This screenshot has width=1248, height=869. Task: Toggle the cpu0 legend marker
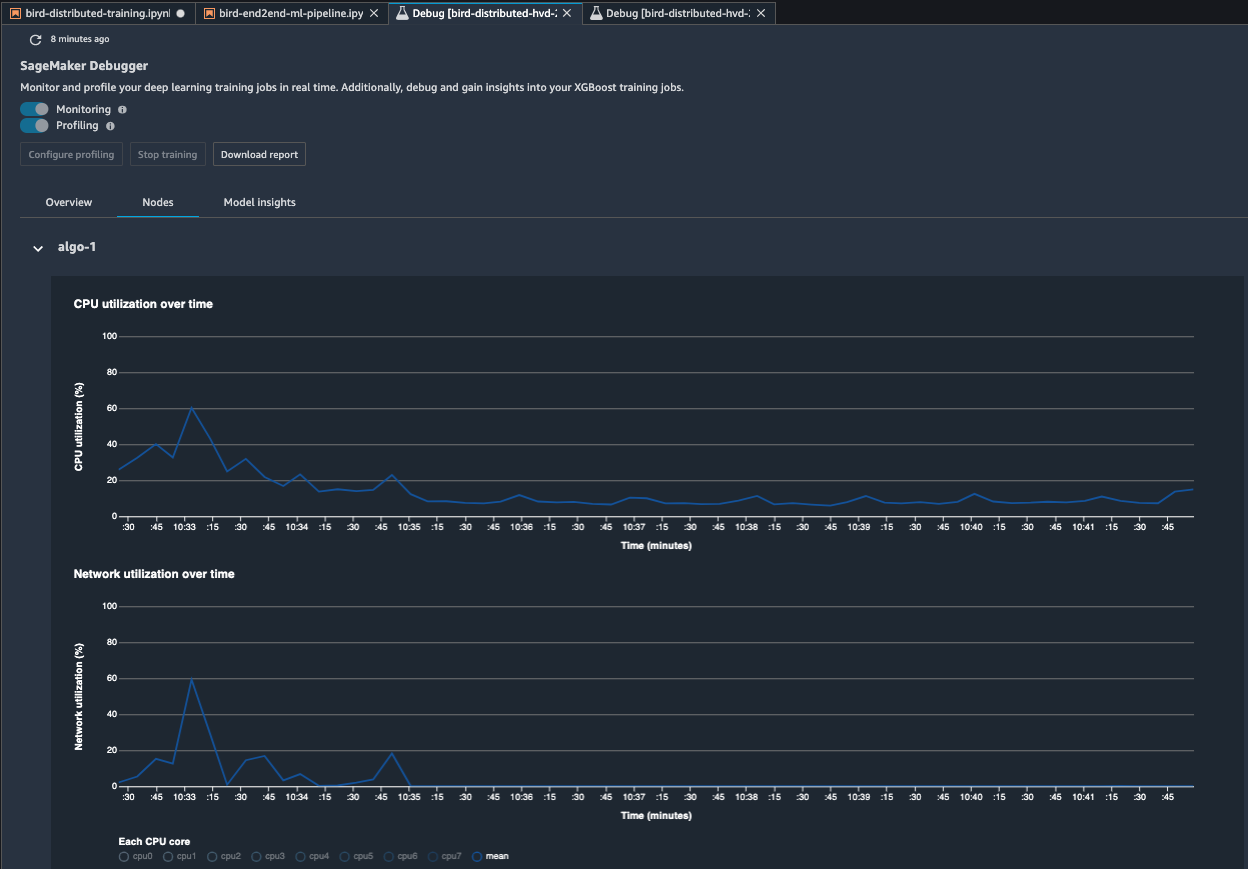pyautogui.click(x=123, y=856)
